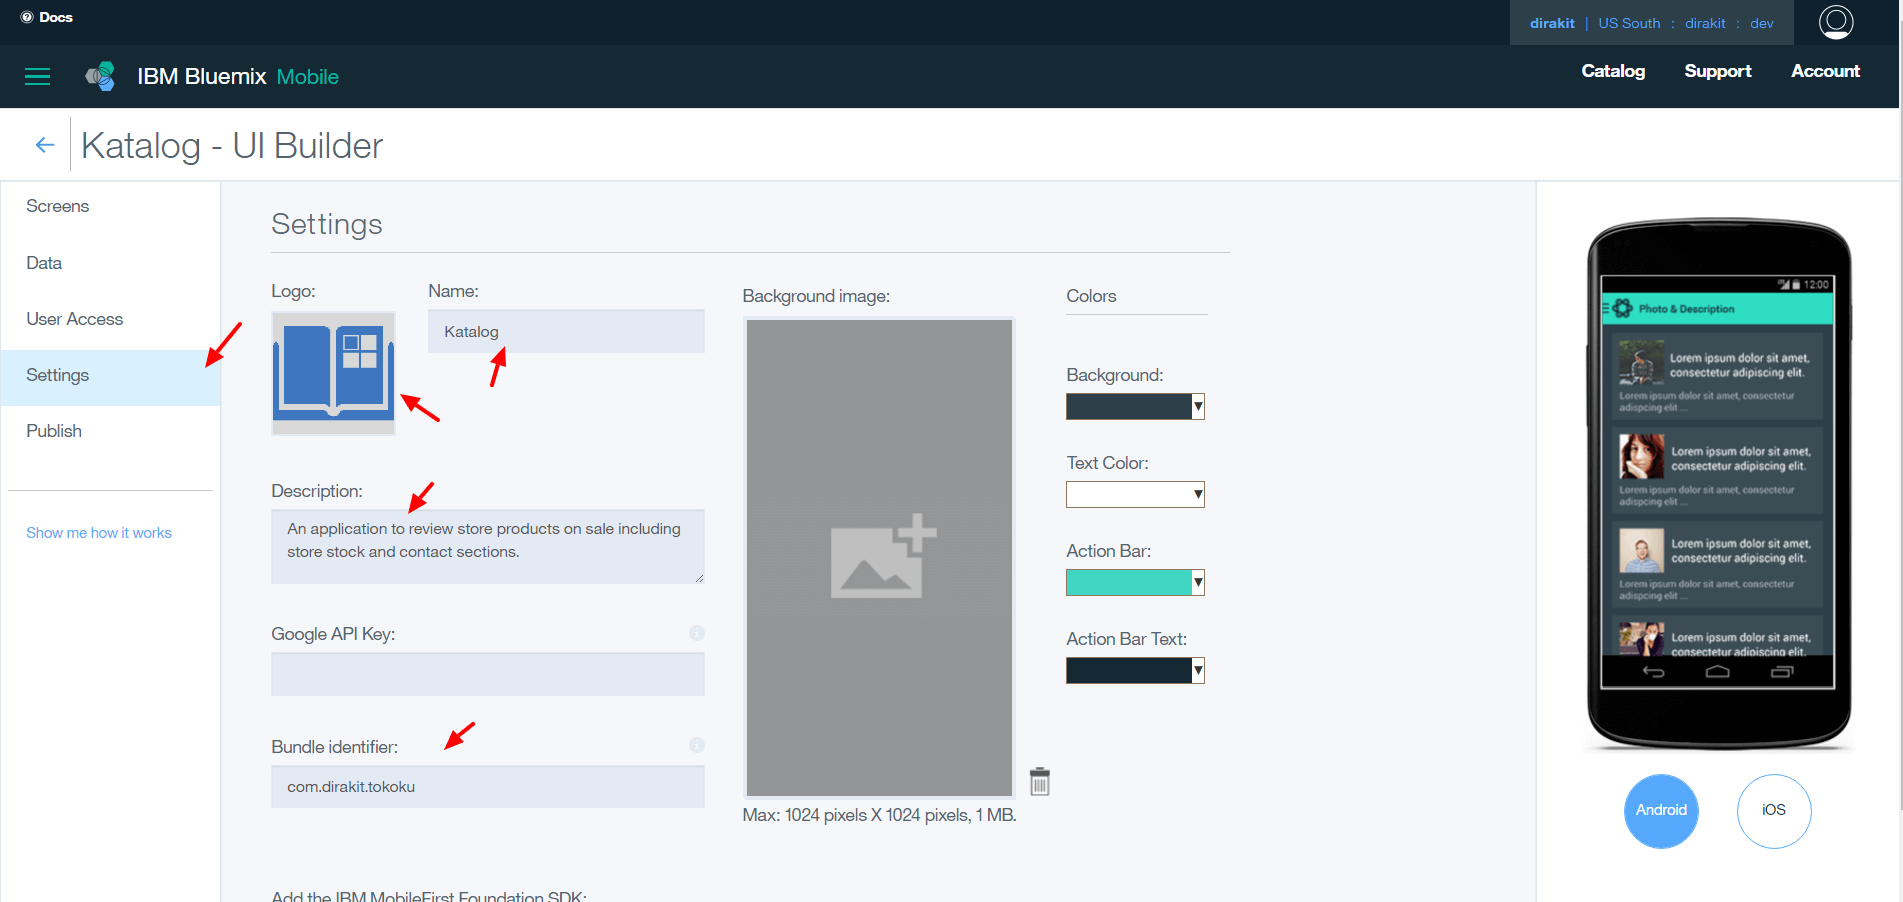Image resolution: width=1903 pixels, height=902 pixels.
Task: Click the user profile avatar icon
Action: pyautogui.click(x=1835, y=22)
